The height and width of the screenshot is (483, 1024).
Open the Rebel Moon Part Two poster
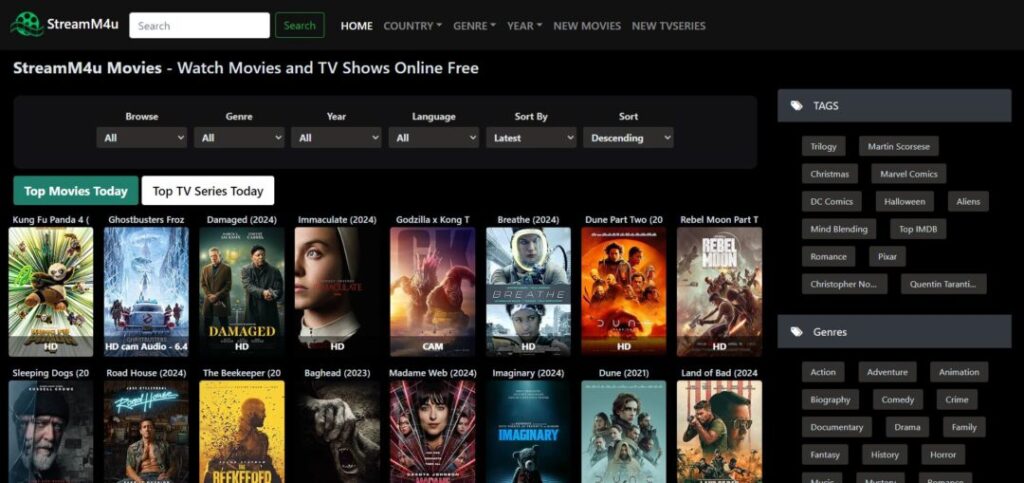[x=719, y=291]
